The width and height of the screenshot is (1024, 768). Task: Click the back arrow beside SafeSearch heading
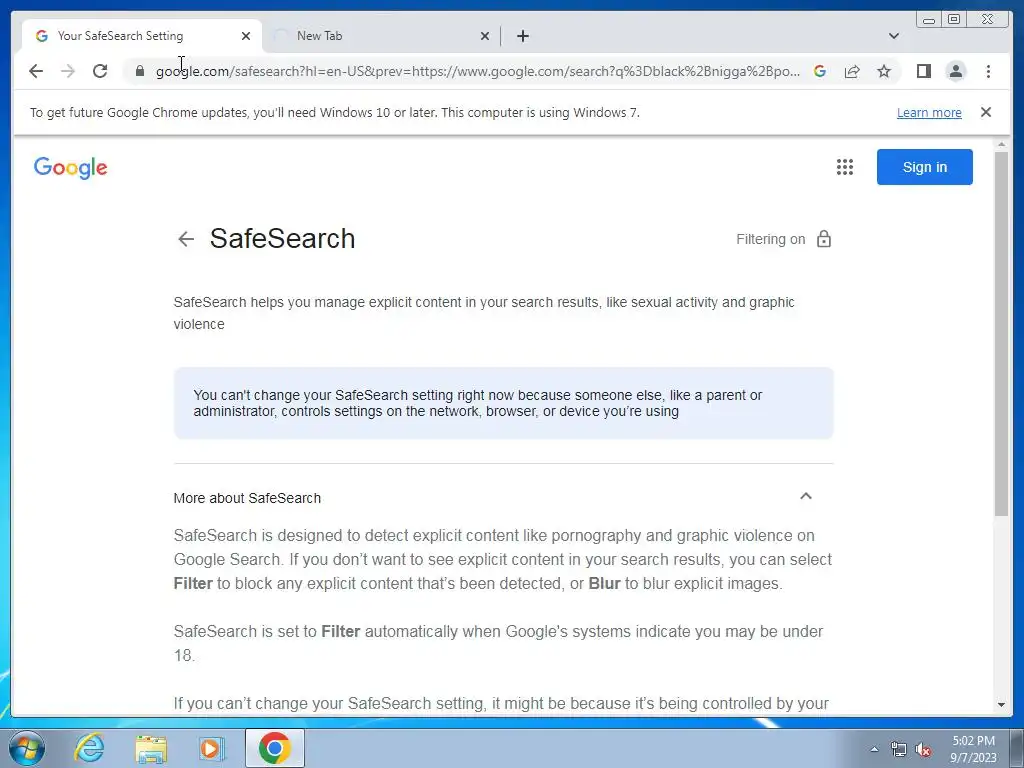coord(186,239)
